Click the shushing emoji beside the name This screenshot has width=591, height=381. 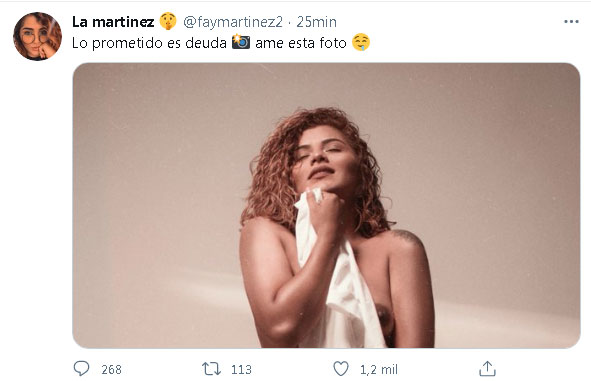[168, 21]
